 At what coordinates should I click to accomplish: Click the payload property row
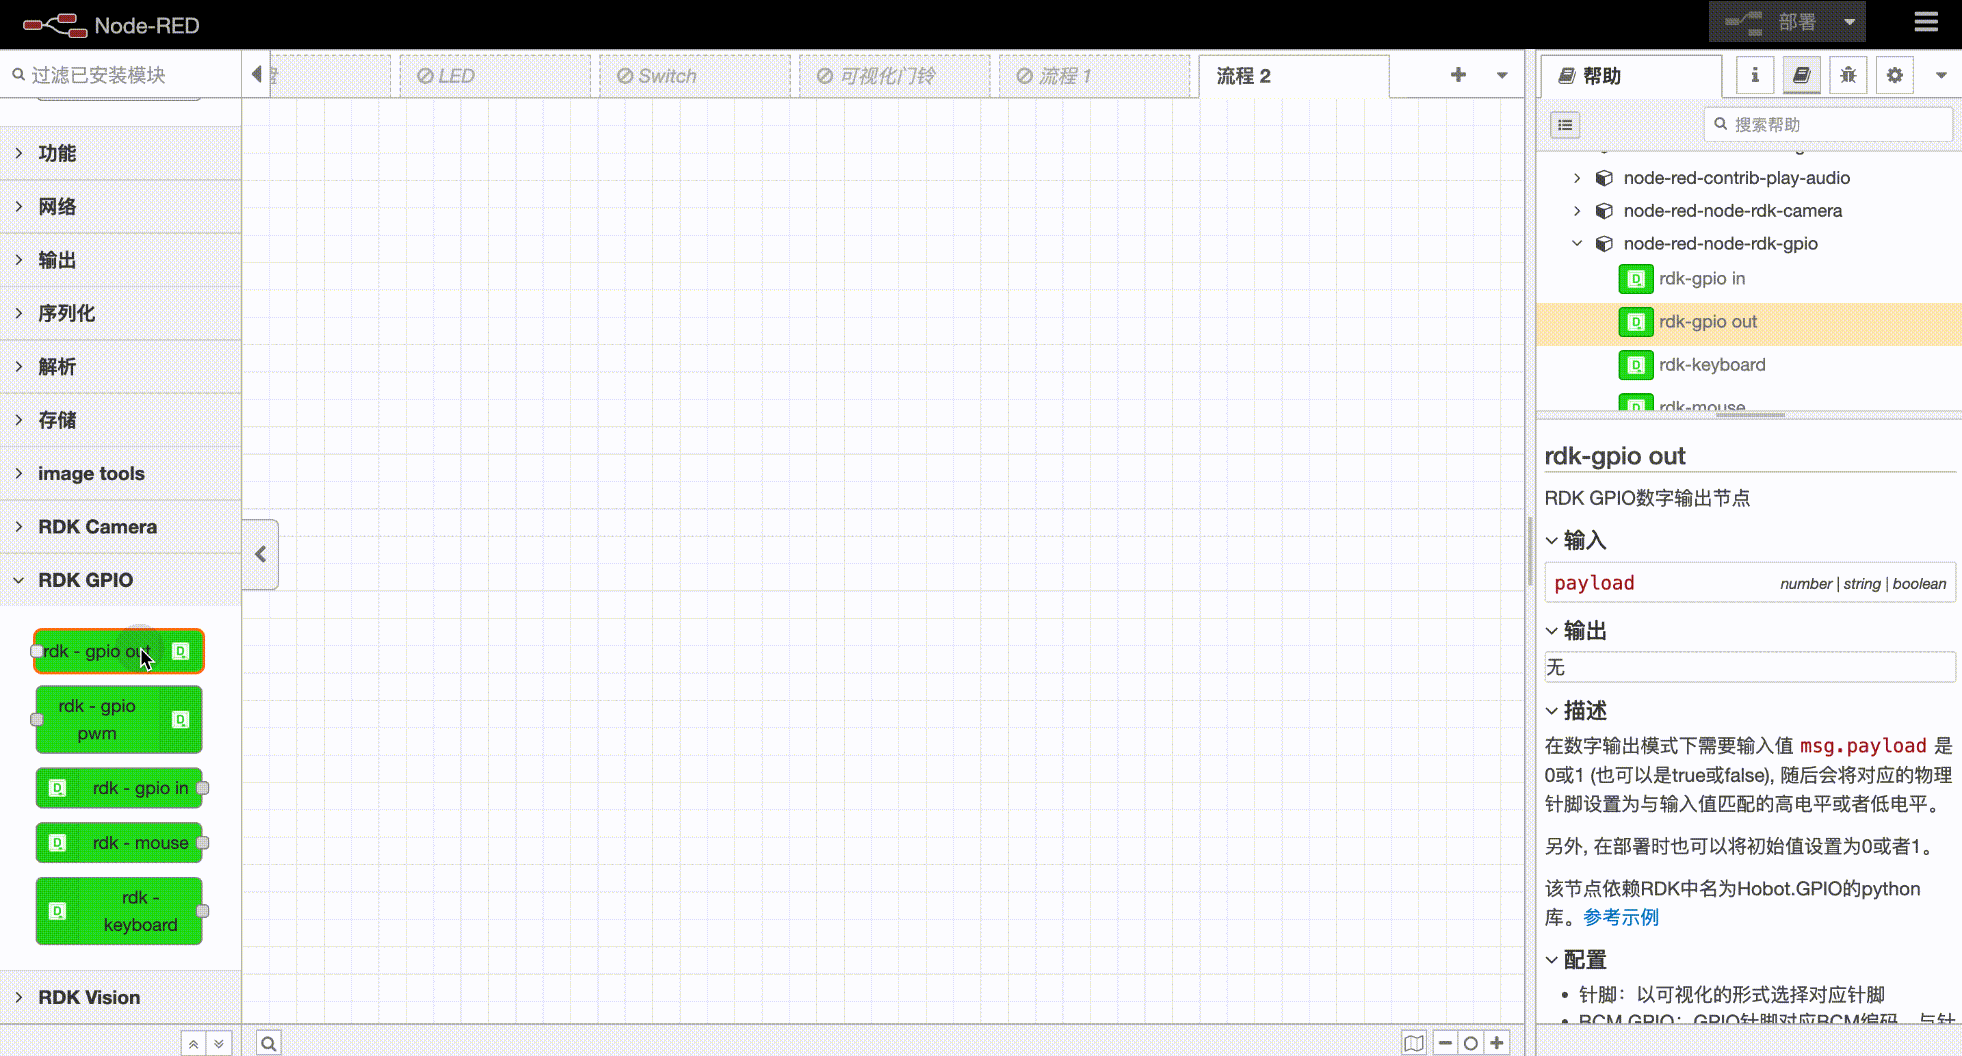click(1750, 583)
